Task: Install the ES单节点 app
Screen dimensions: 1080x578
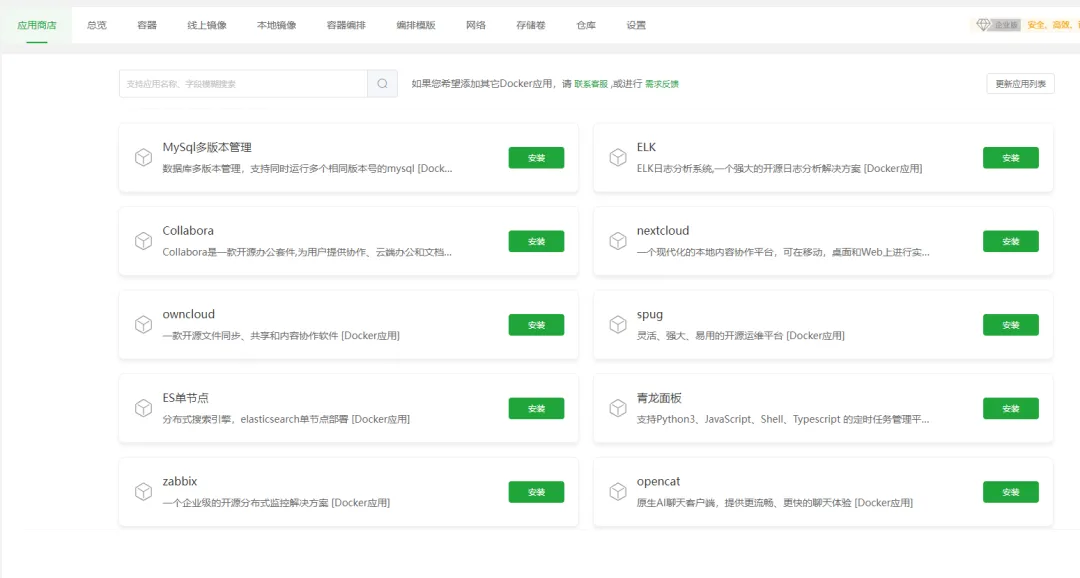Action: [537, 409]
